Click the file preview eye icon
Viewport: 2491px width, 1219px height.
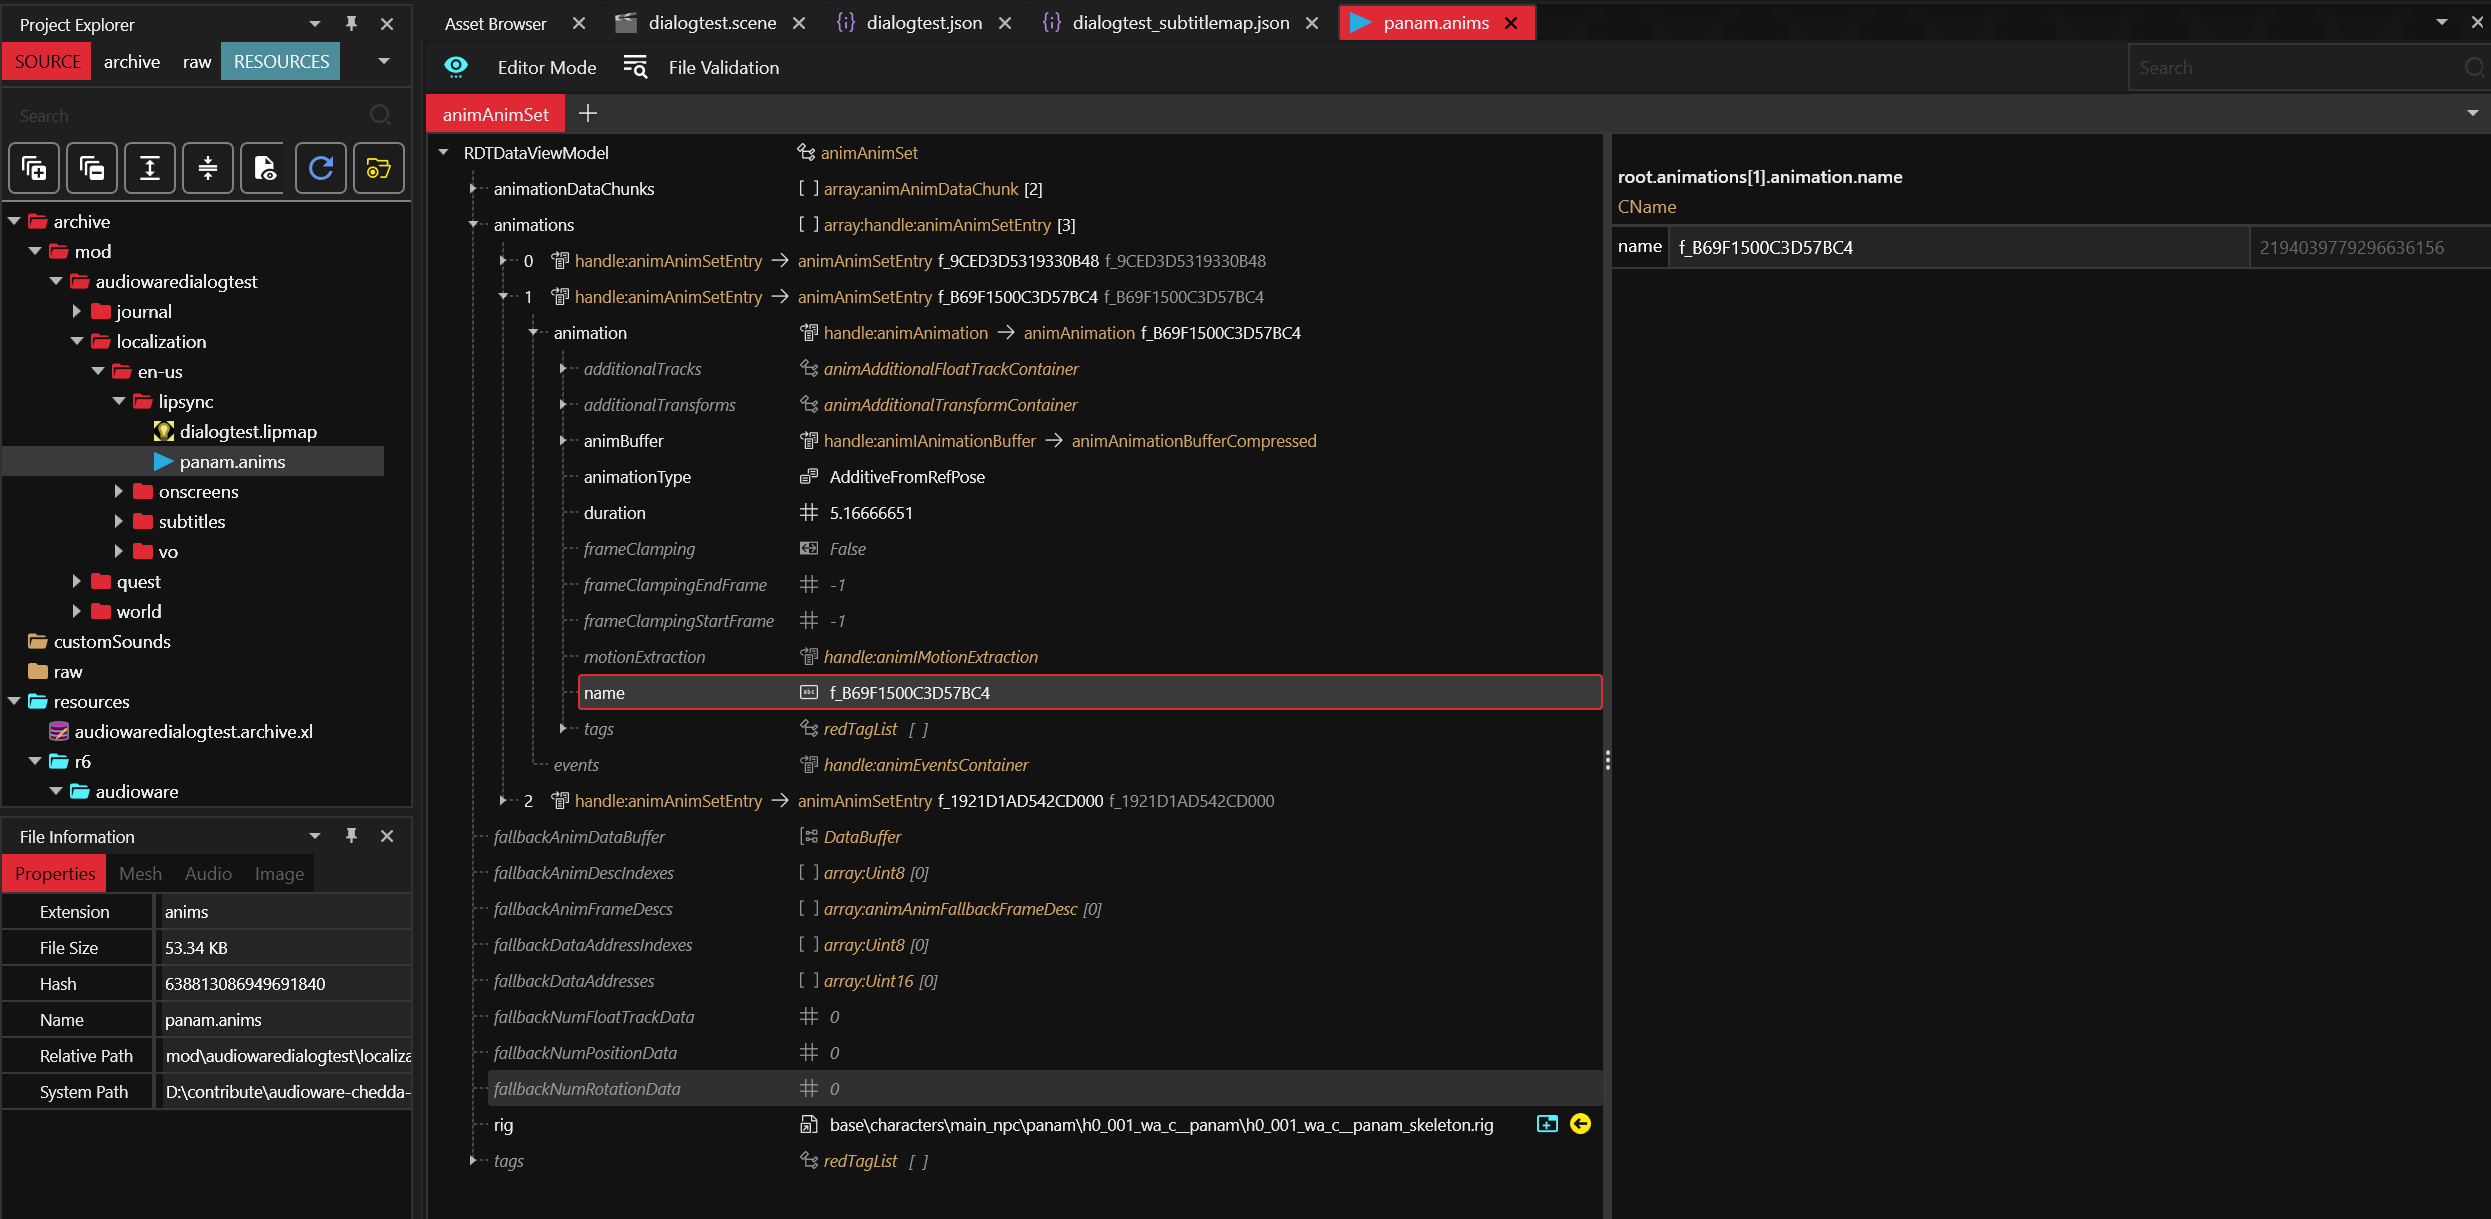pos(264,168)
